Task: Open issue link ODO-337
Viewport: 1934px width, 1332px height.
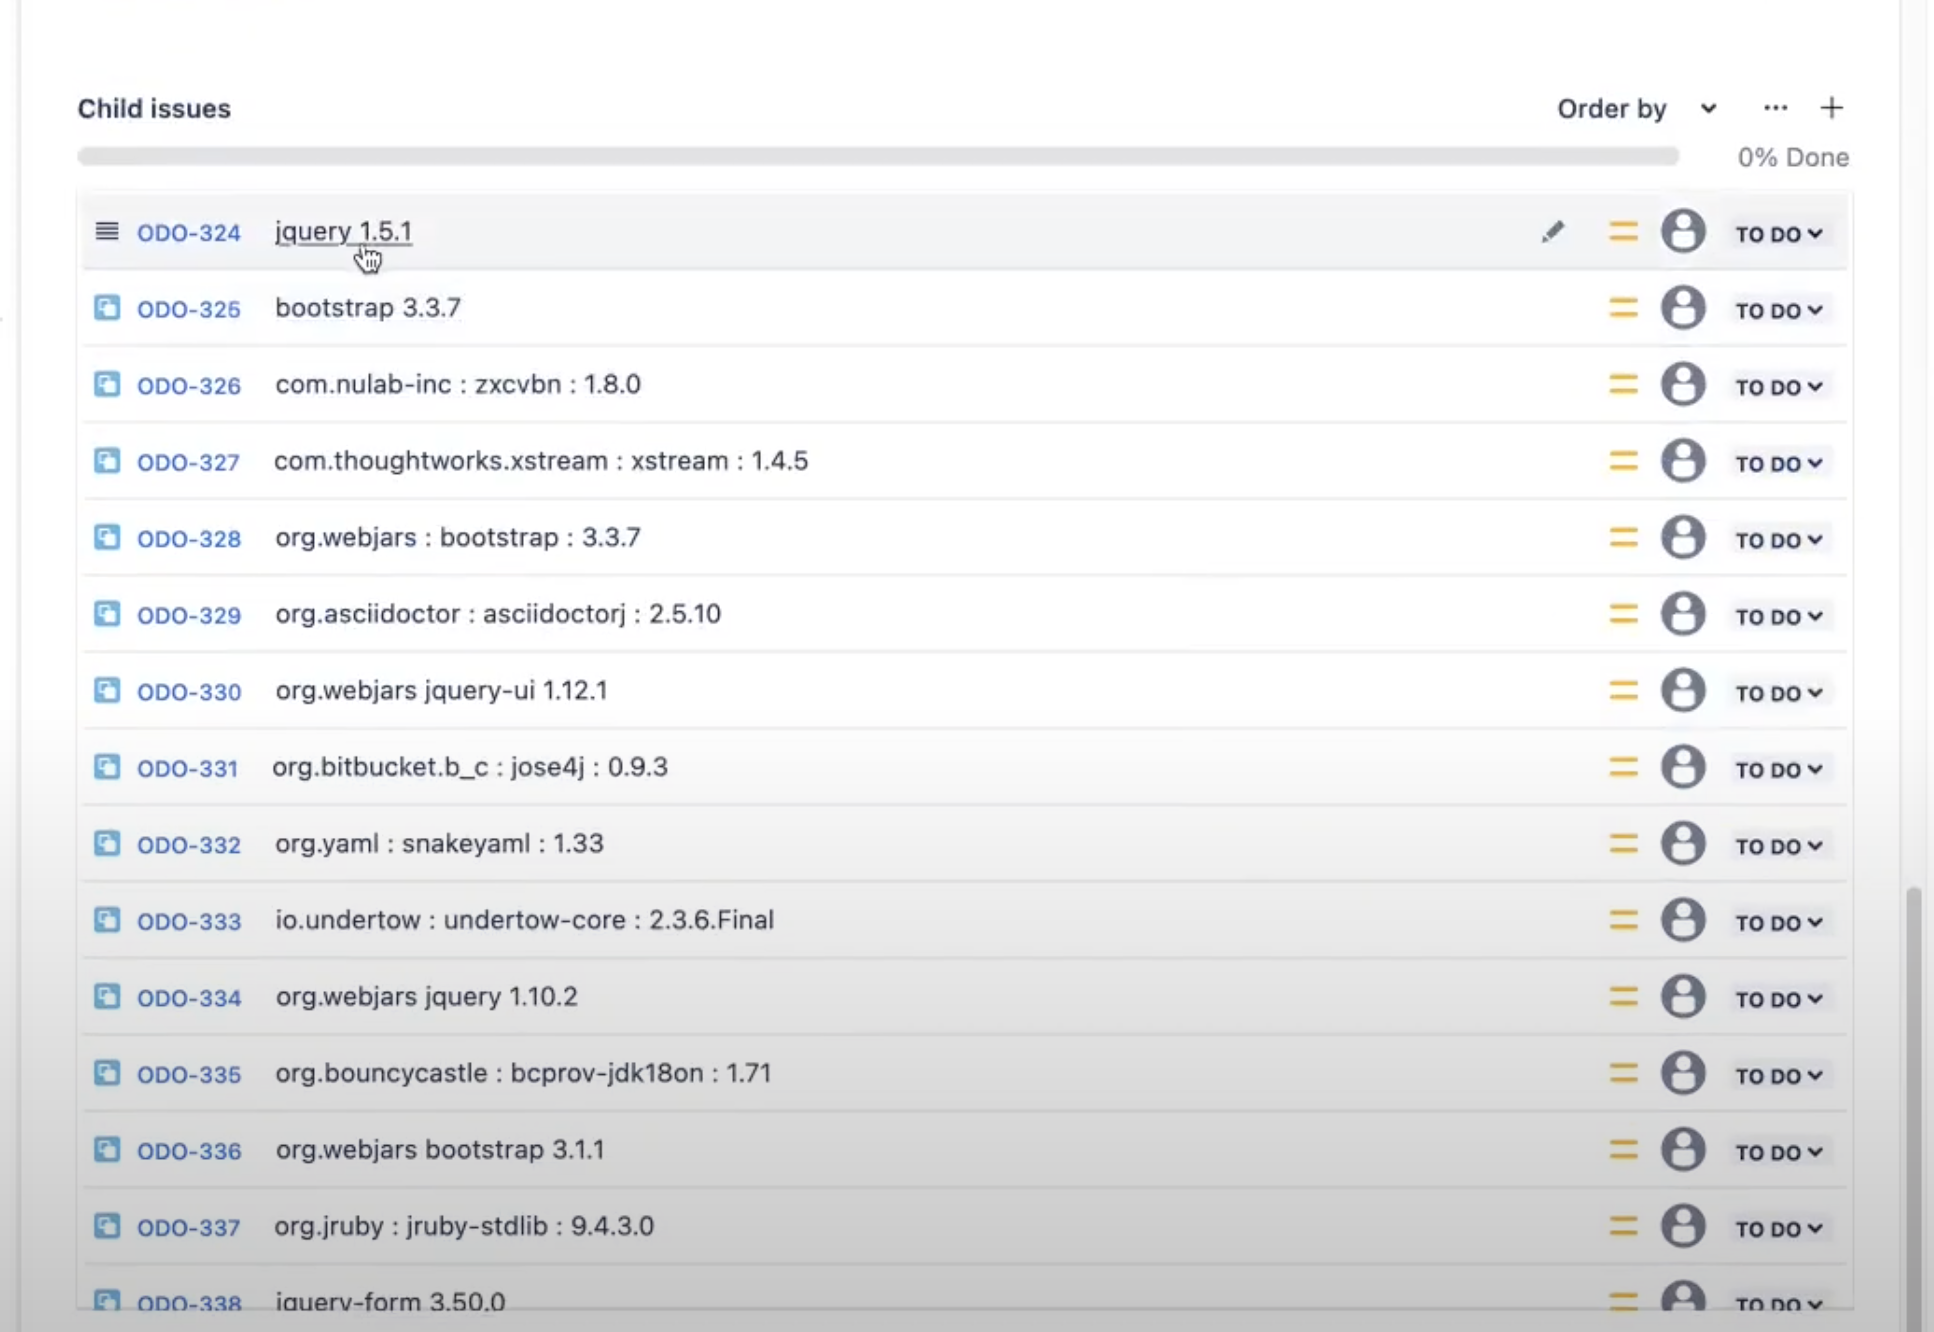Action: [188, 1228]
